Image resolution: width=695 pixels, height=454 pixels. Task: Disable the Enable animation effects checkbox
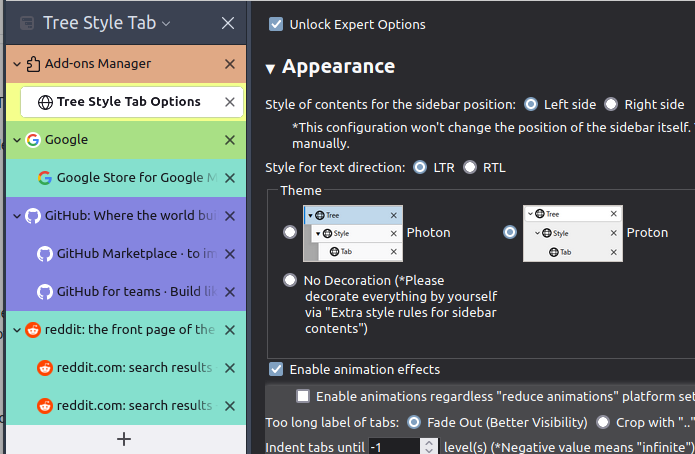click(276, 369)
